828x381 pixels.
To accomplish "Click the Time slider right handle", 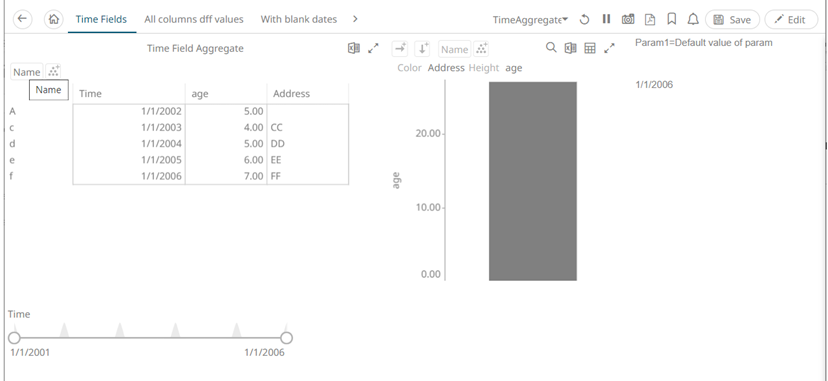I will [286, 338].
